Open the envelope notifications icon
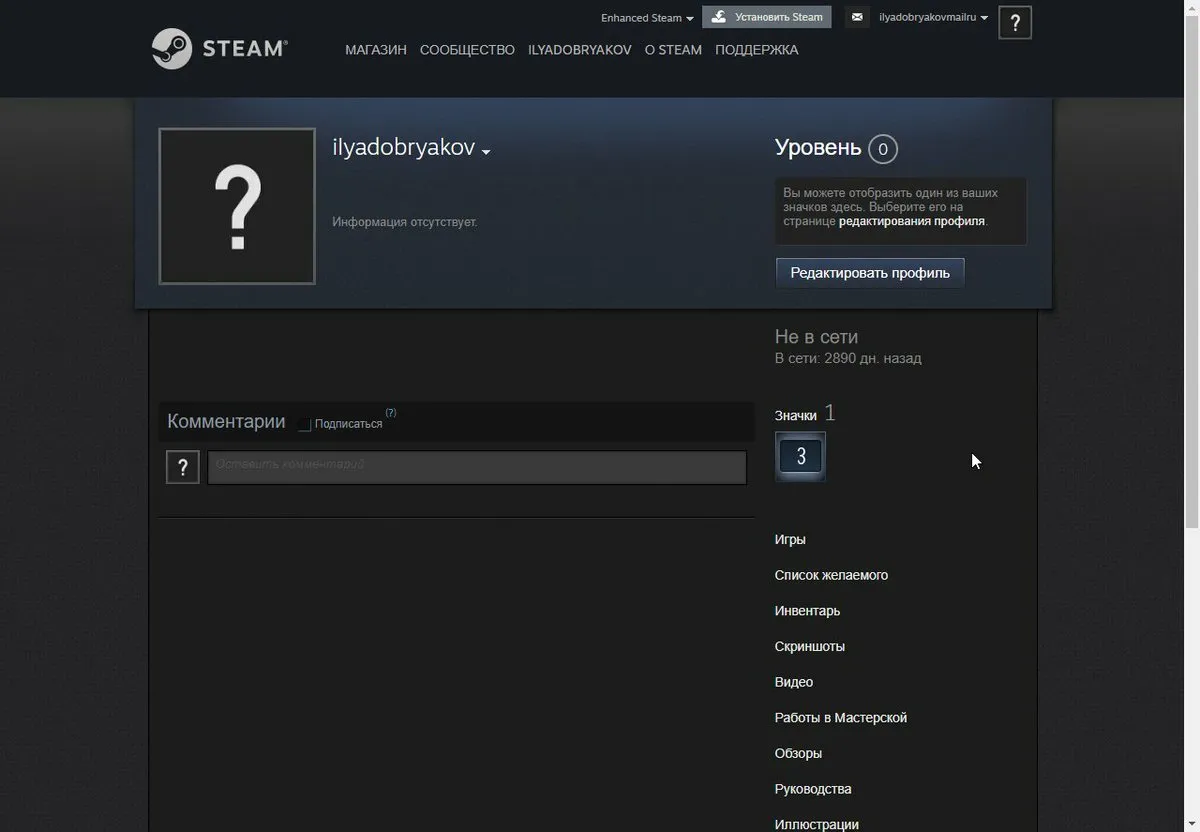The height and width of the screenshot is (832, 1200). tap(857, 17)
